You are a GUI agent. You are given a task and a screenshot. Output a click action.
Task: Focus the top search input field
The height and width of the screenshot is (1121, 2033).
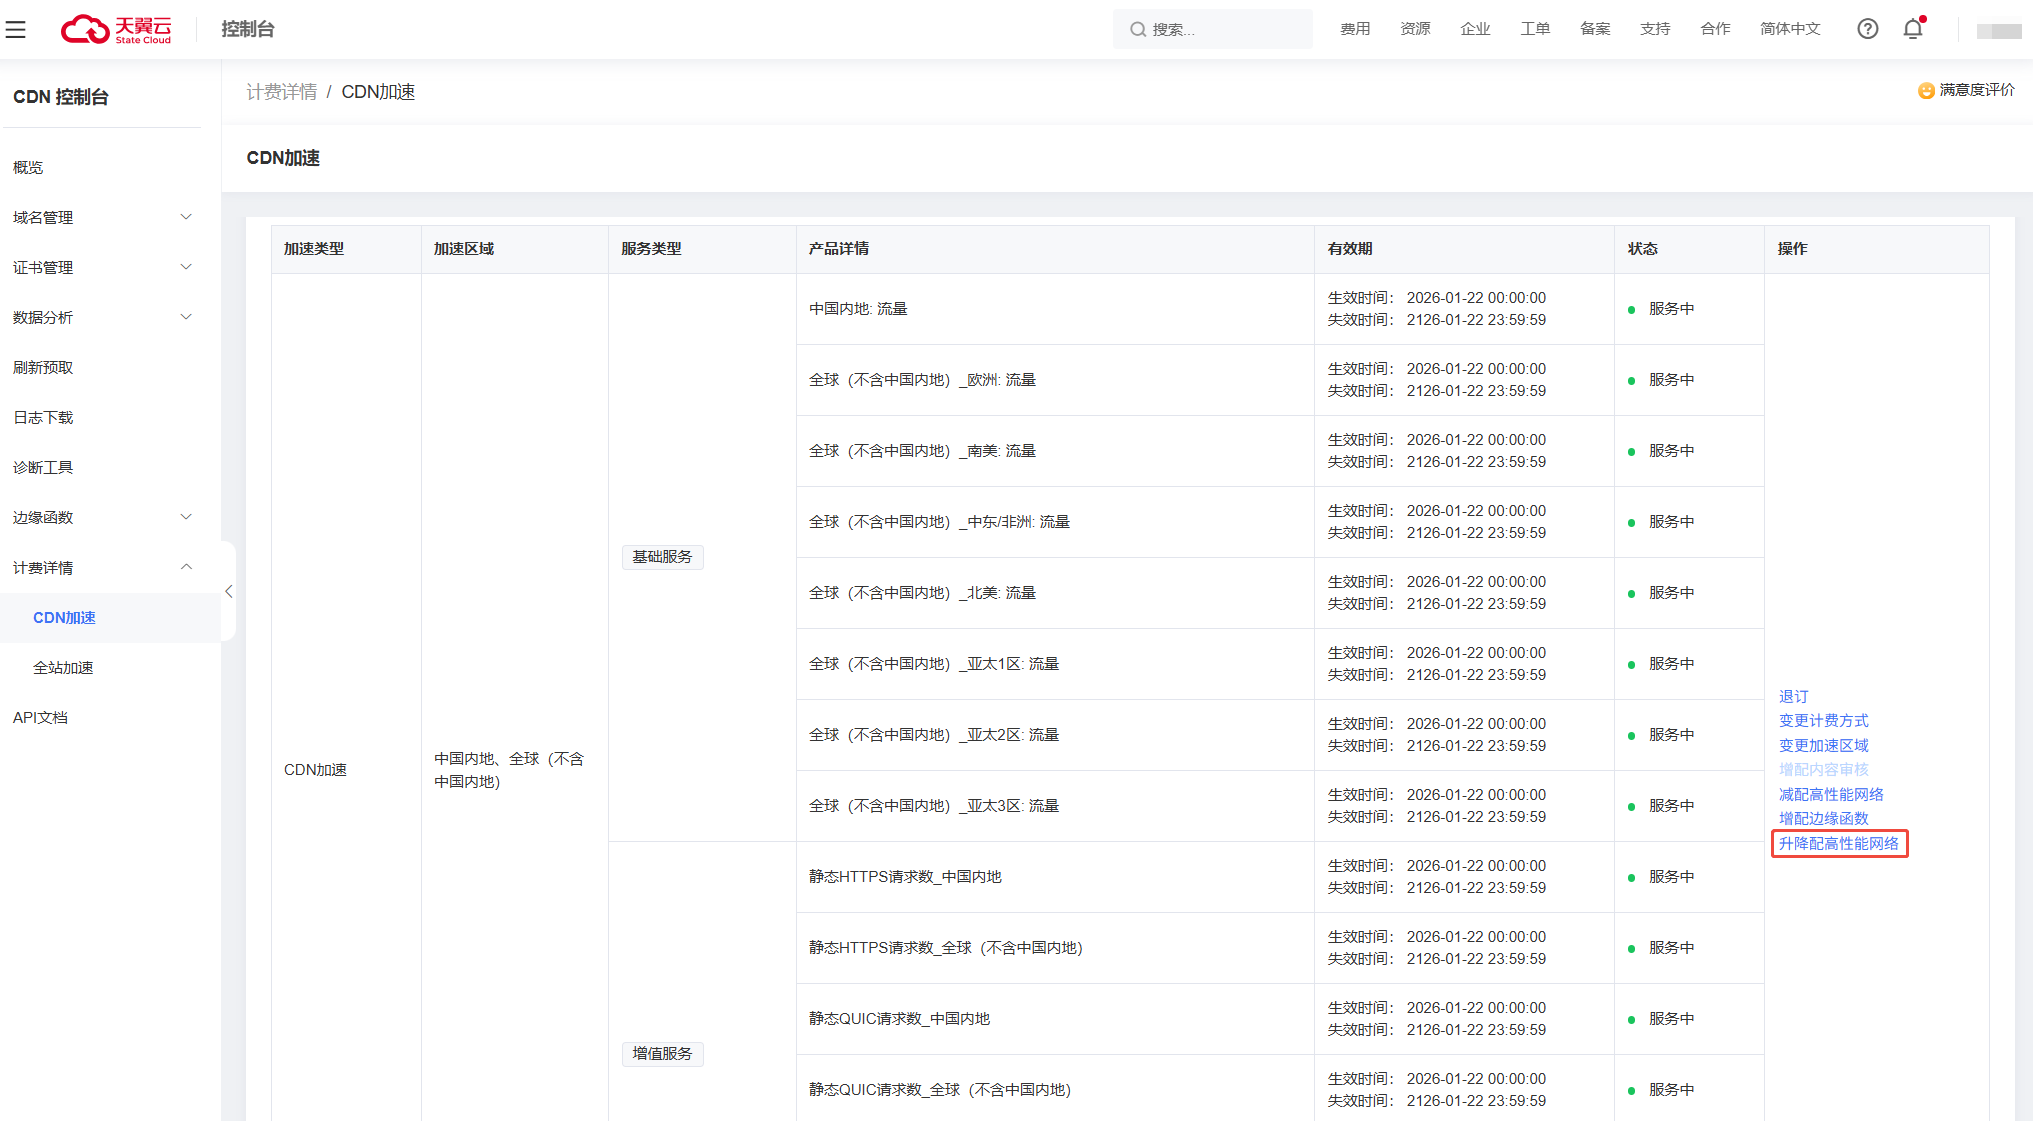[1227, 30]
